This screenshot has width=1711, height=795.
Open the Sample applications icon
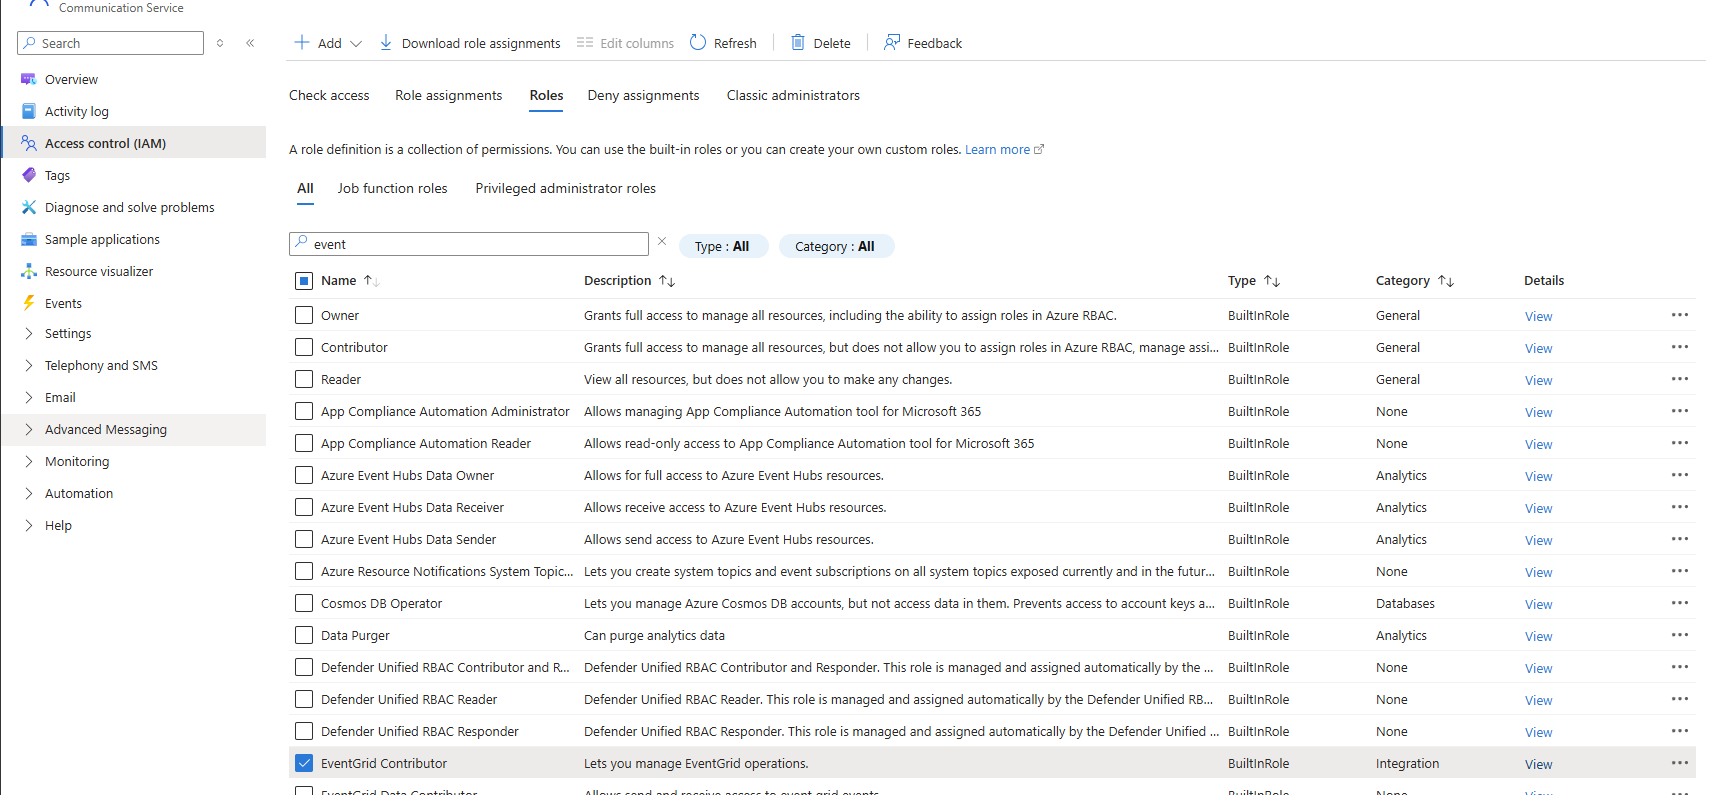(29, 239)
